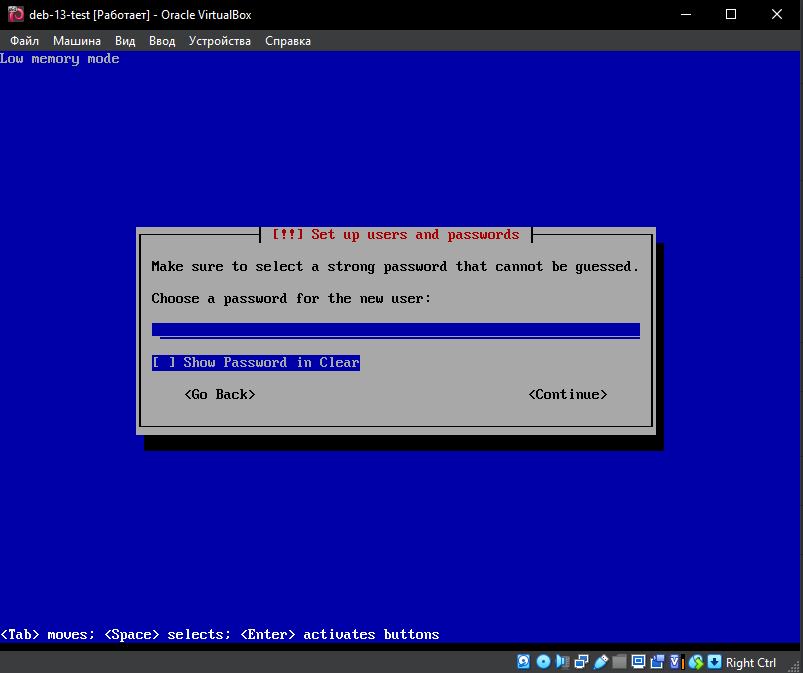Click the display monitor status icon

pyautogui.click(x=638, y=662)
